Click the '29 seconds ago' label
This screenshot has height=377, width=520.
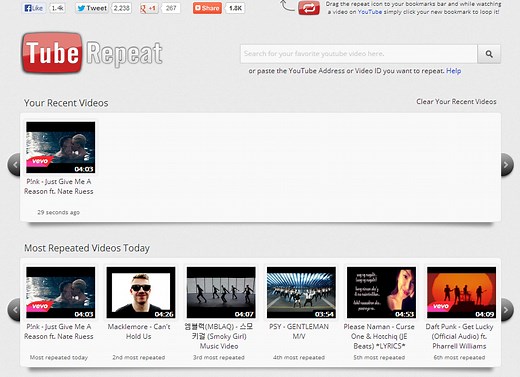pyautogui.click(x=59, y=212)
